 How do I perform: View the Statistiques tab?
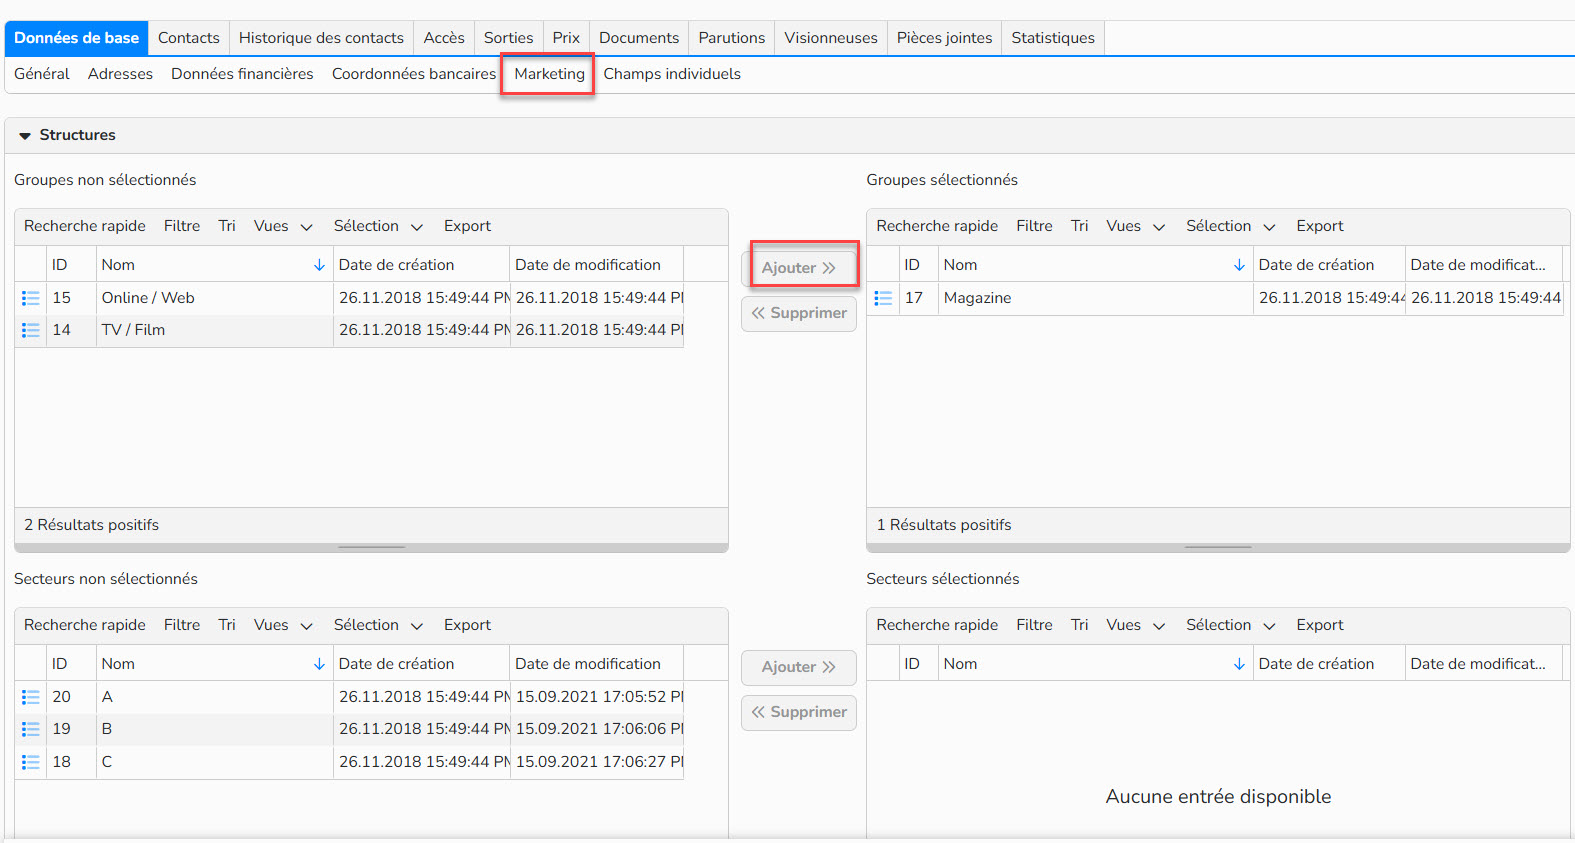pyautogui.click(x=1053, y=38)
